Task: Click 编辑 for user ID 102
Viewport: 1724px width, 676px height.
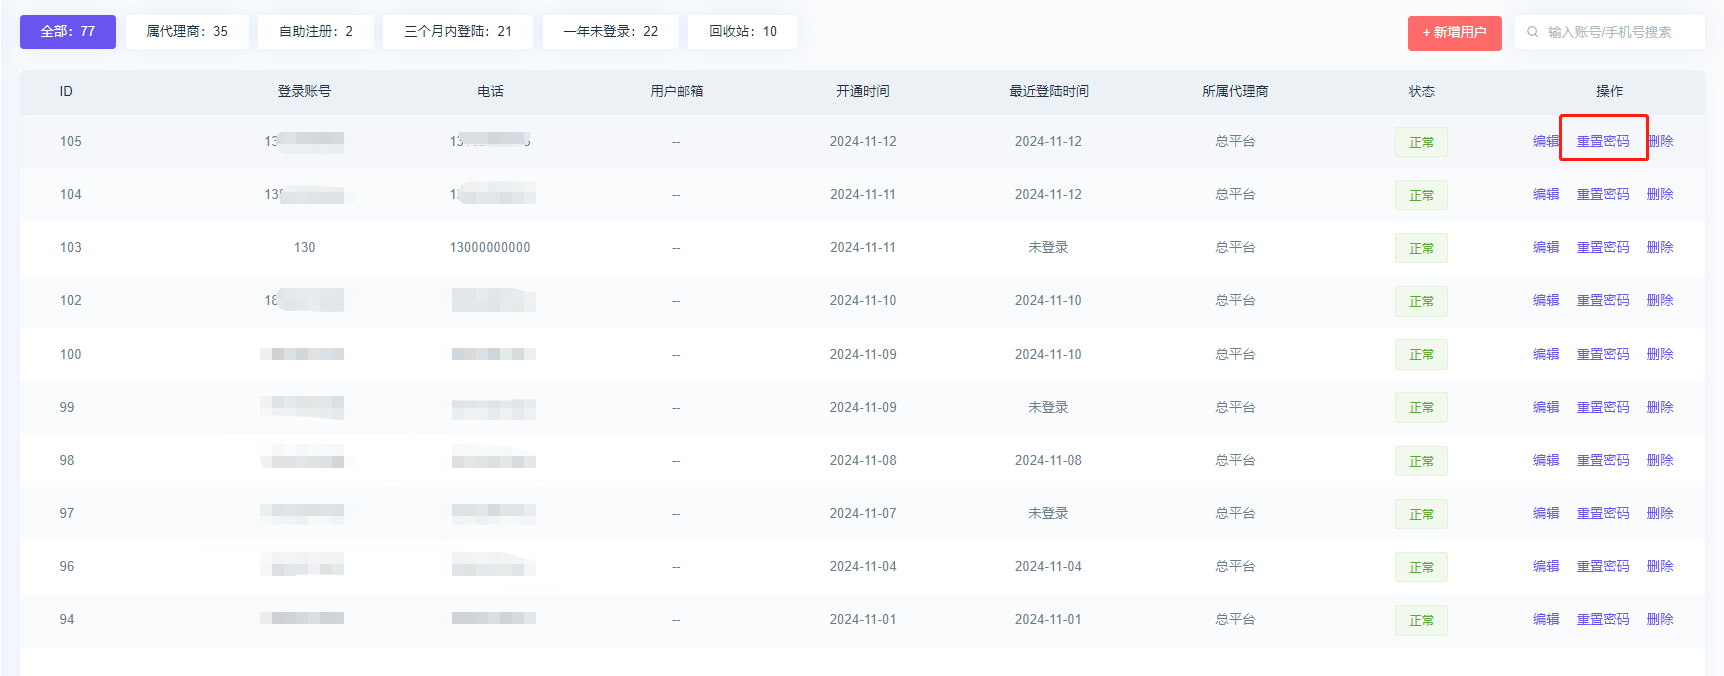Action: (1545, 301)
